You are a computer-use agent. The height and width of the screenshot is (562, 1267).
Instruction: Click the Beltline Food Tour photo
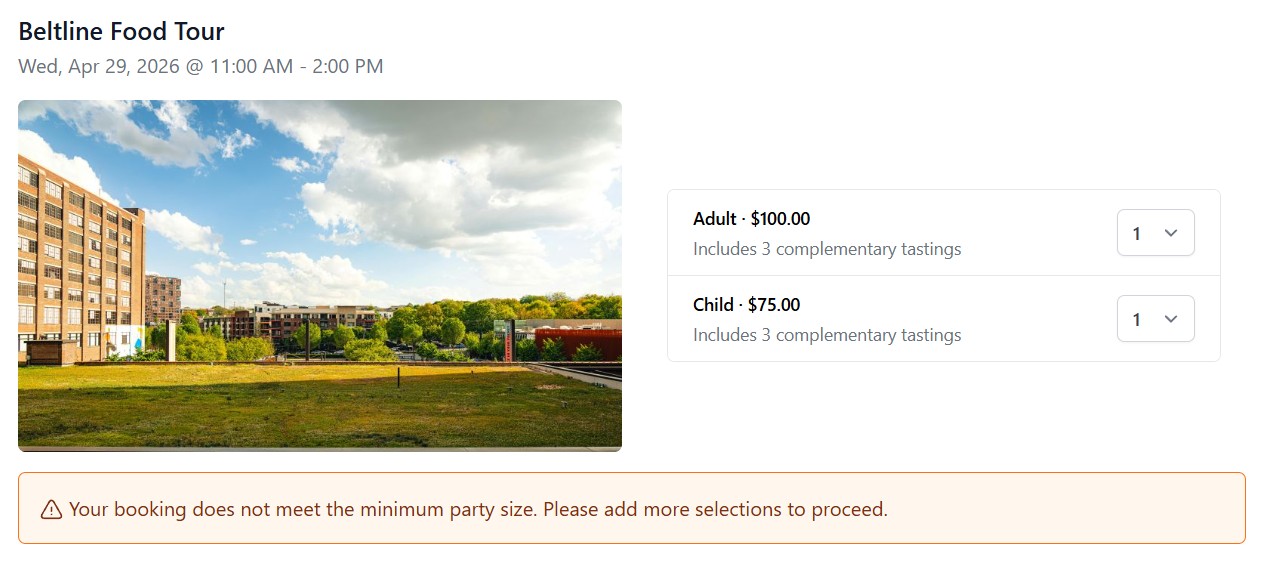tap(320, 275)
